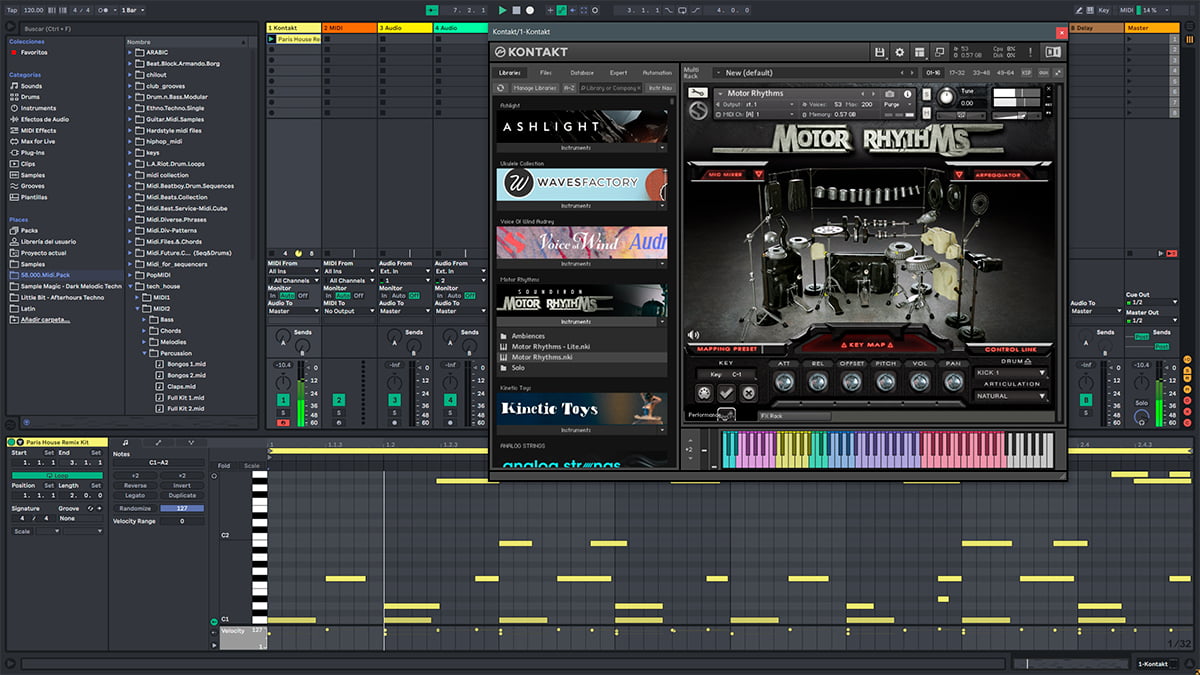The image size is (1200, 675).
Task: Launch the Paris House Remix clip
Action: [x=272, y=39]
